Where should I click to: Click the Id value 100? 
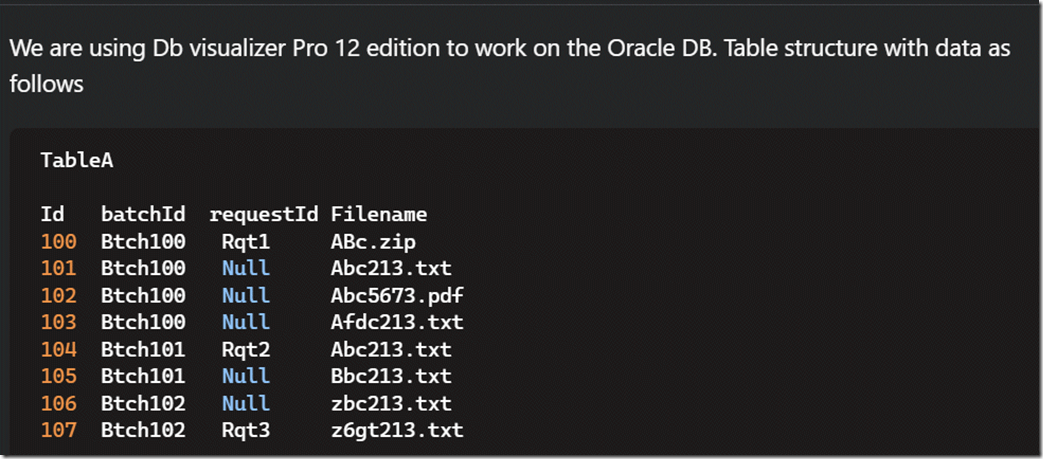[x=58, y=242]
